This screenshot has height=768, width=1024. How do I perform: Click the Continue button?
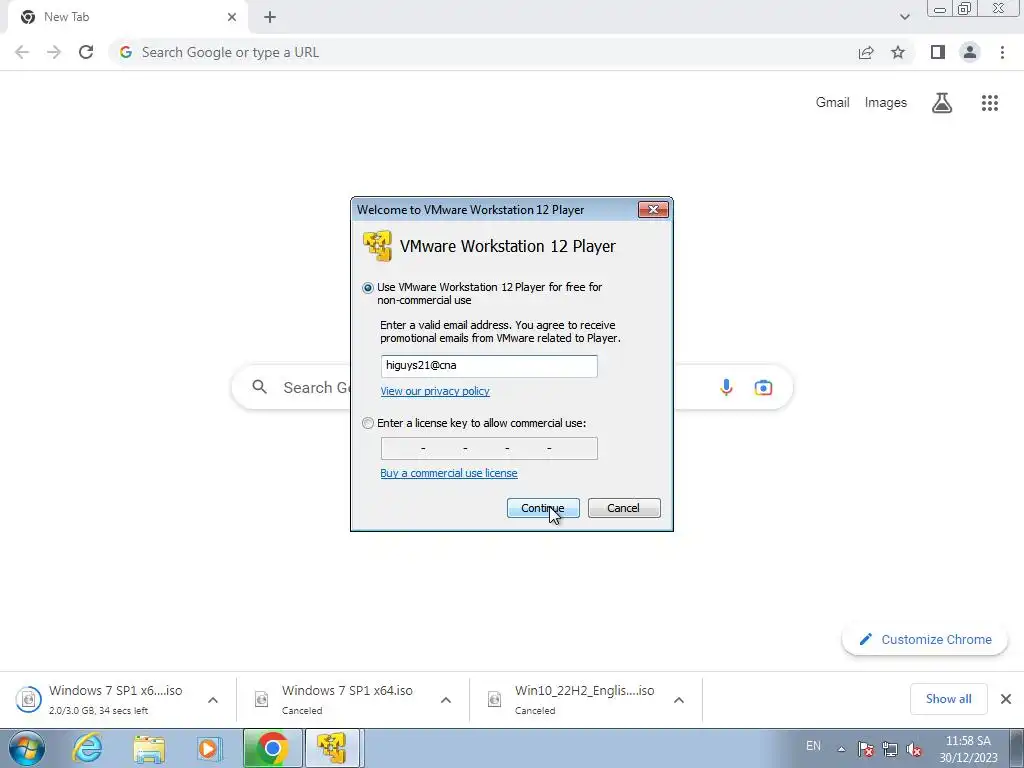pyautogui.click(x=543, y=508)
